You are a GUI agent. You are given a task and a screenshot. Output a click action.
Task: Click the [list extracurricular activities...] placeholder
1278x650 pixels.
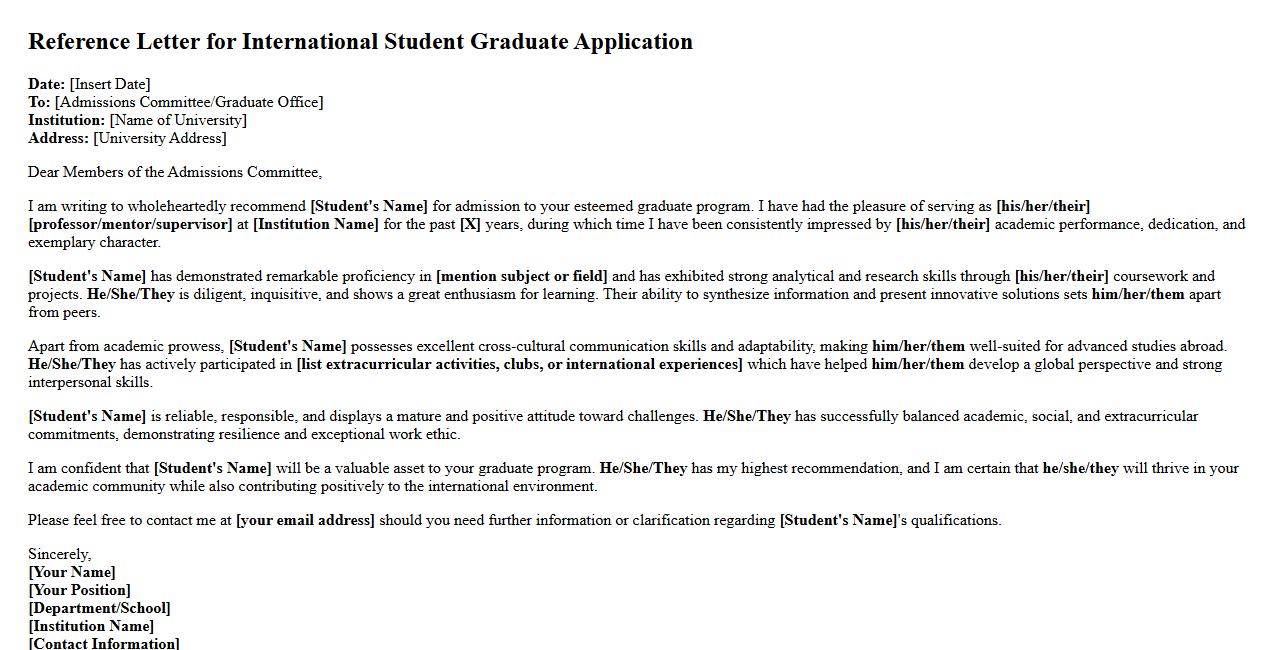tap(519, 364)
